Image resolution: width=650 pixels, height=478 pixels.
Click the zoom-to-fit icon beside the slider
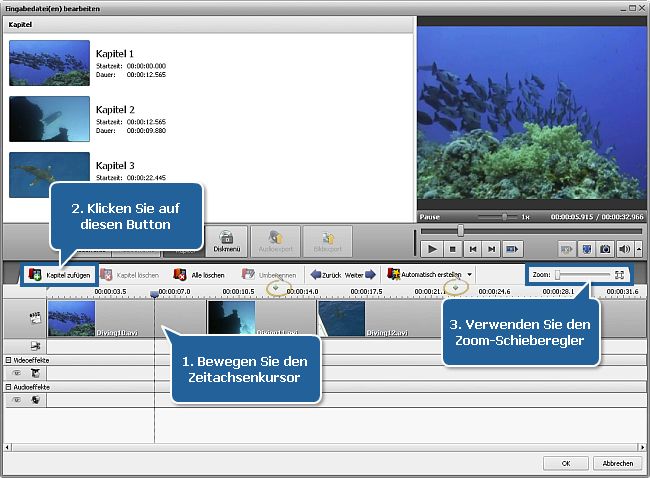[x=620, y=273]
